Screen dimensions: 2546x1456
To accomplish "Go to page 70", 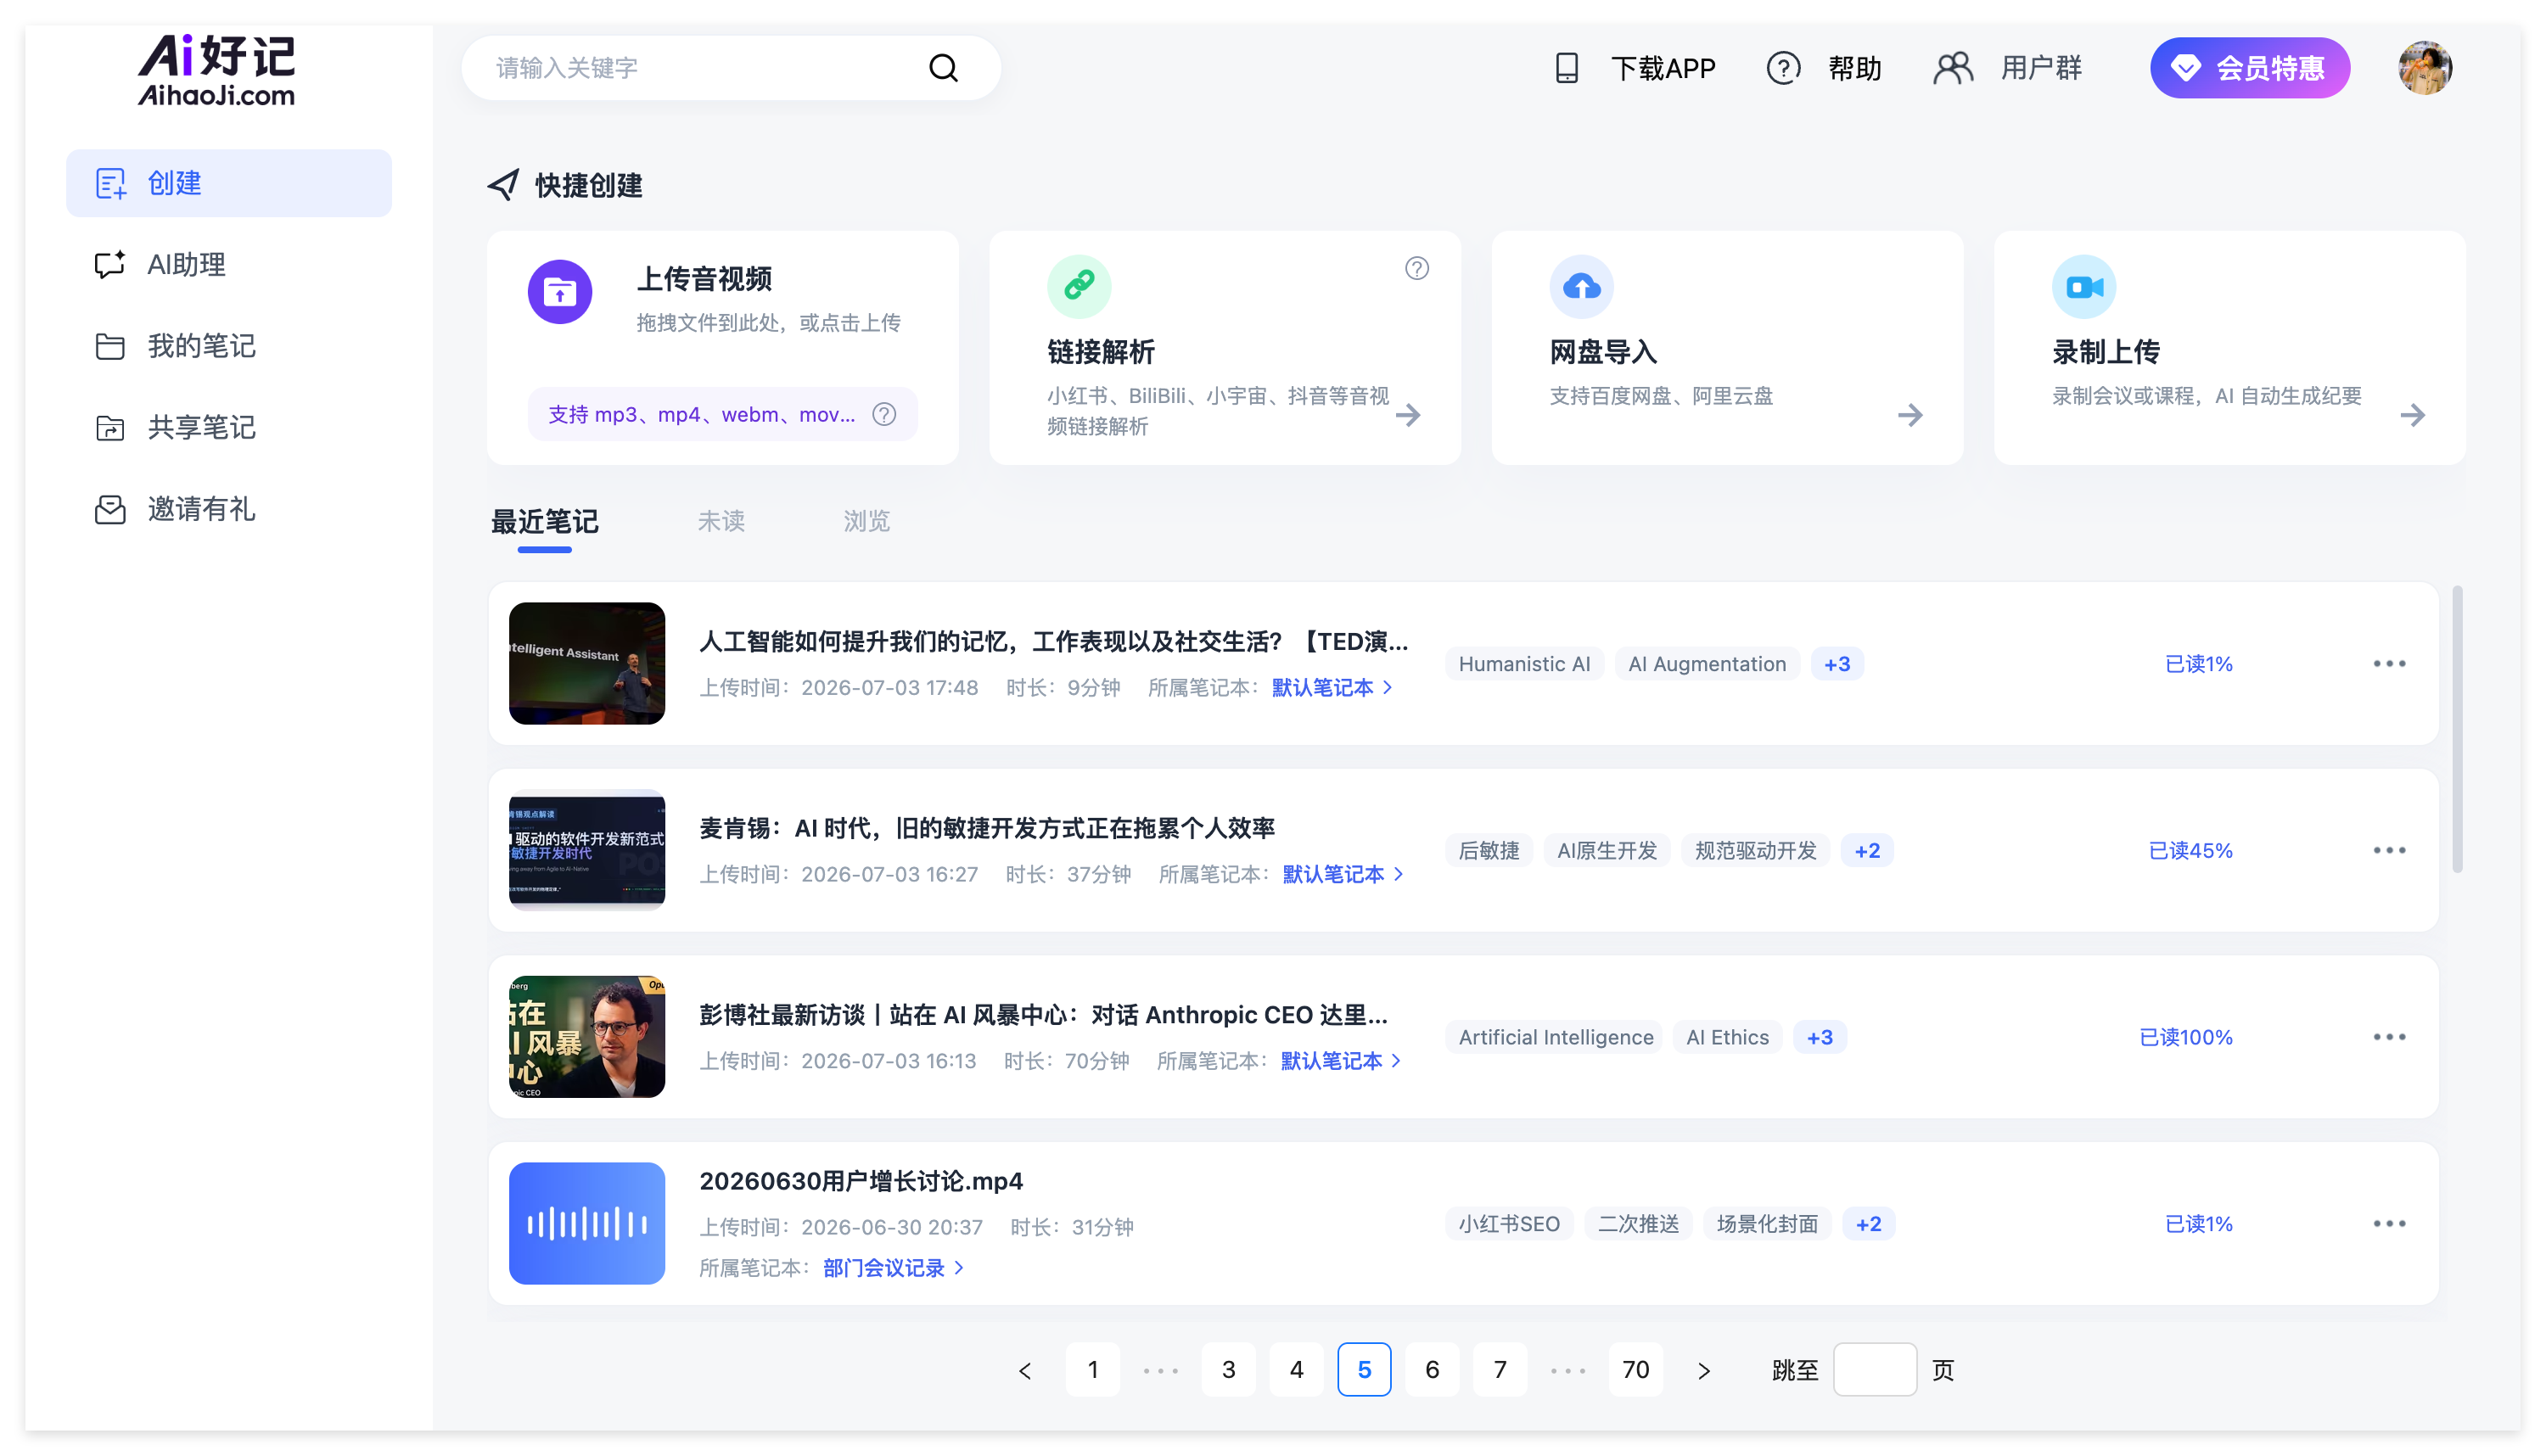I will pos(1636,1369).
